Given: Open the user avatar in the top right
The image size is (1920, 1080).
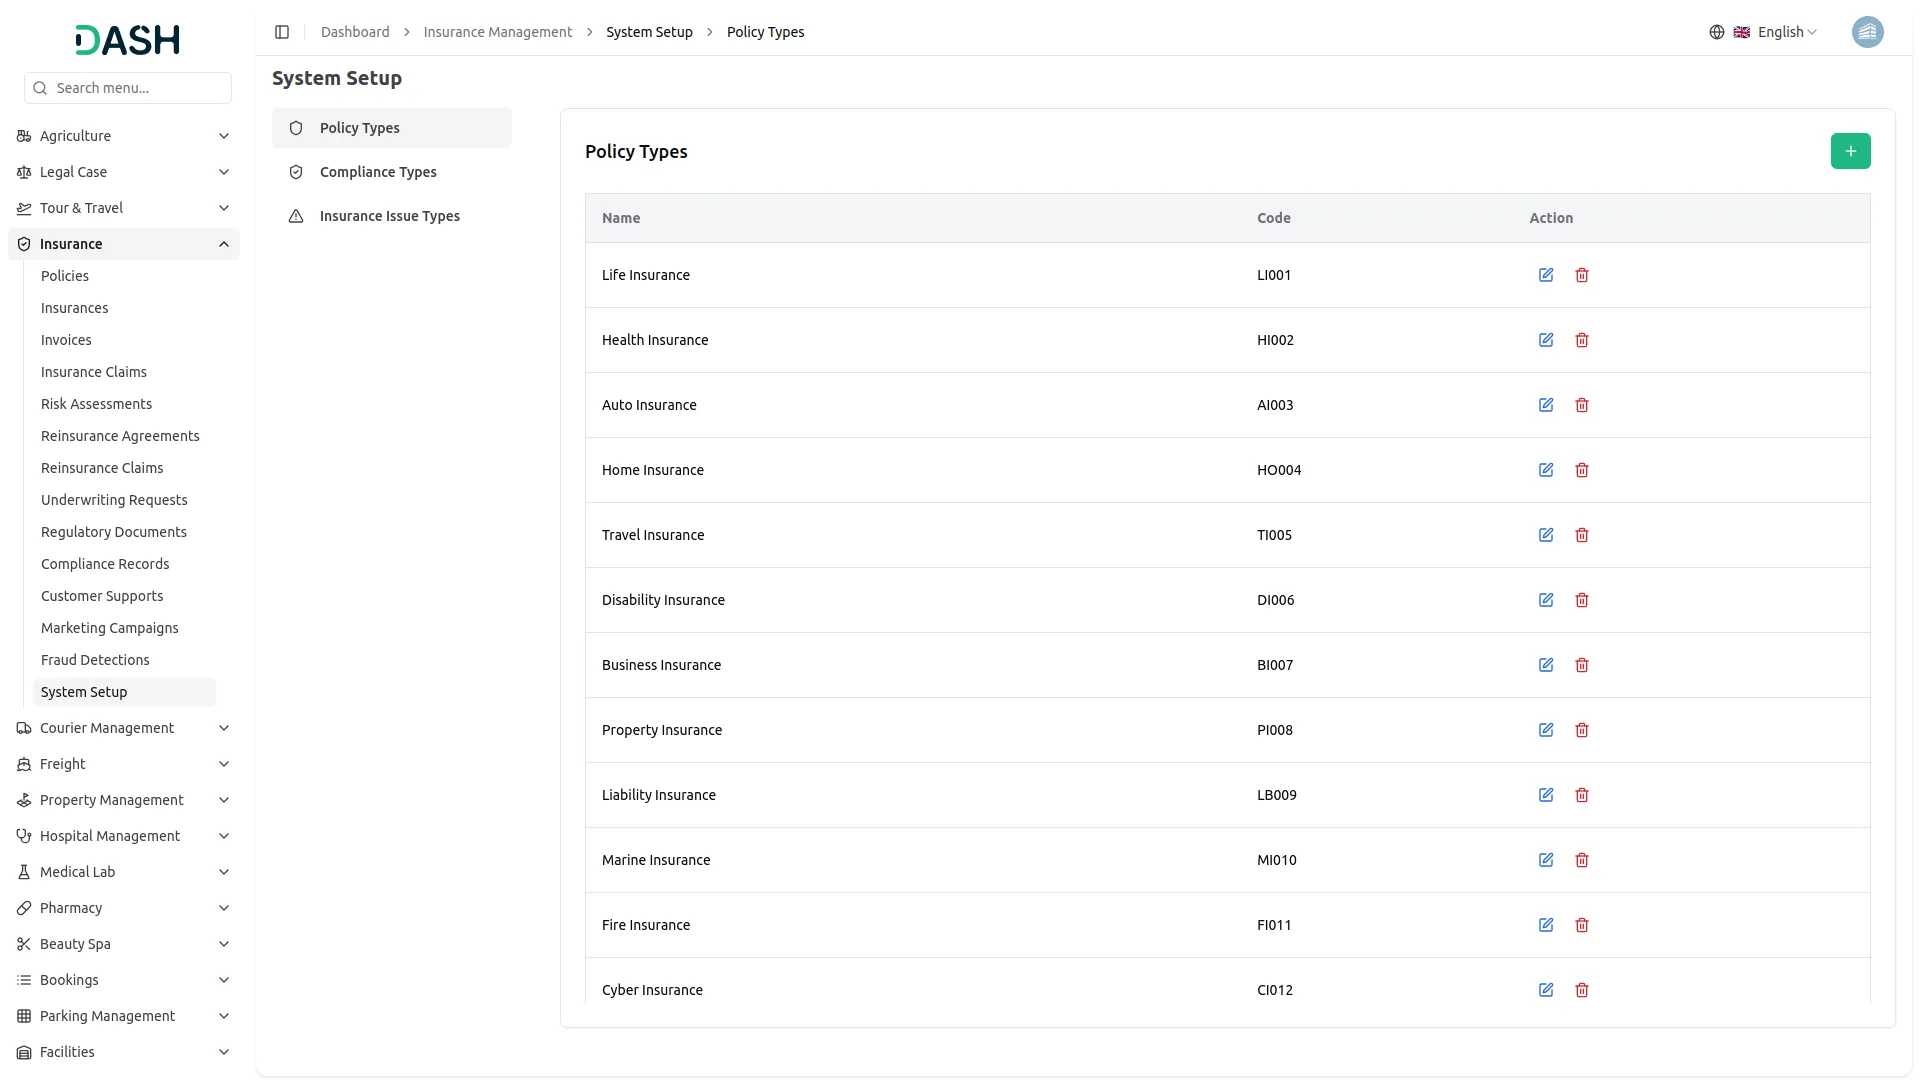Looking at the screenshot, I should pos(1868,32).
